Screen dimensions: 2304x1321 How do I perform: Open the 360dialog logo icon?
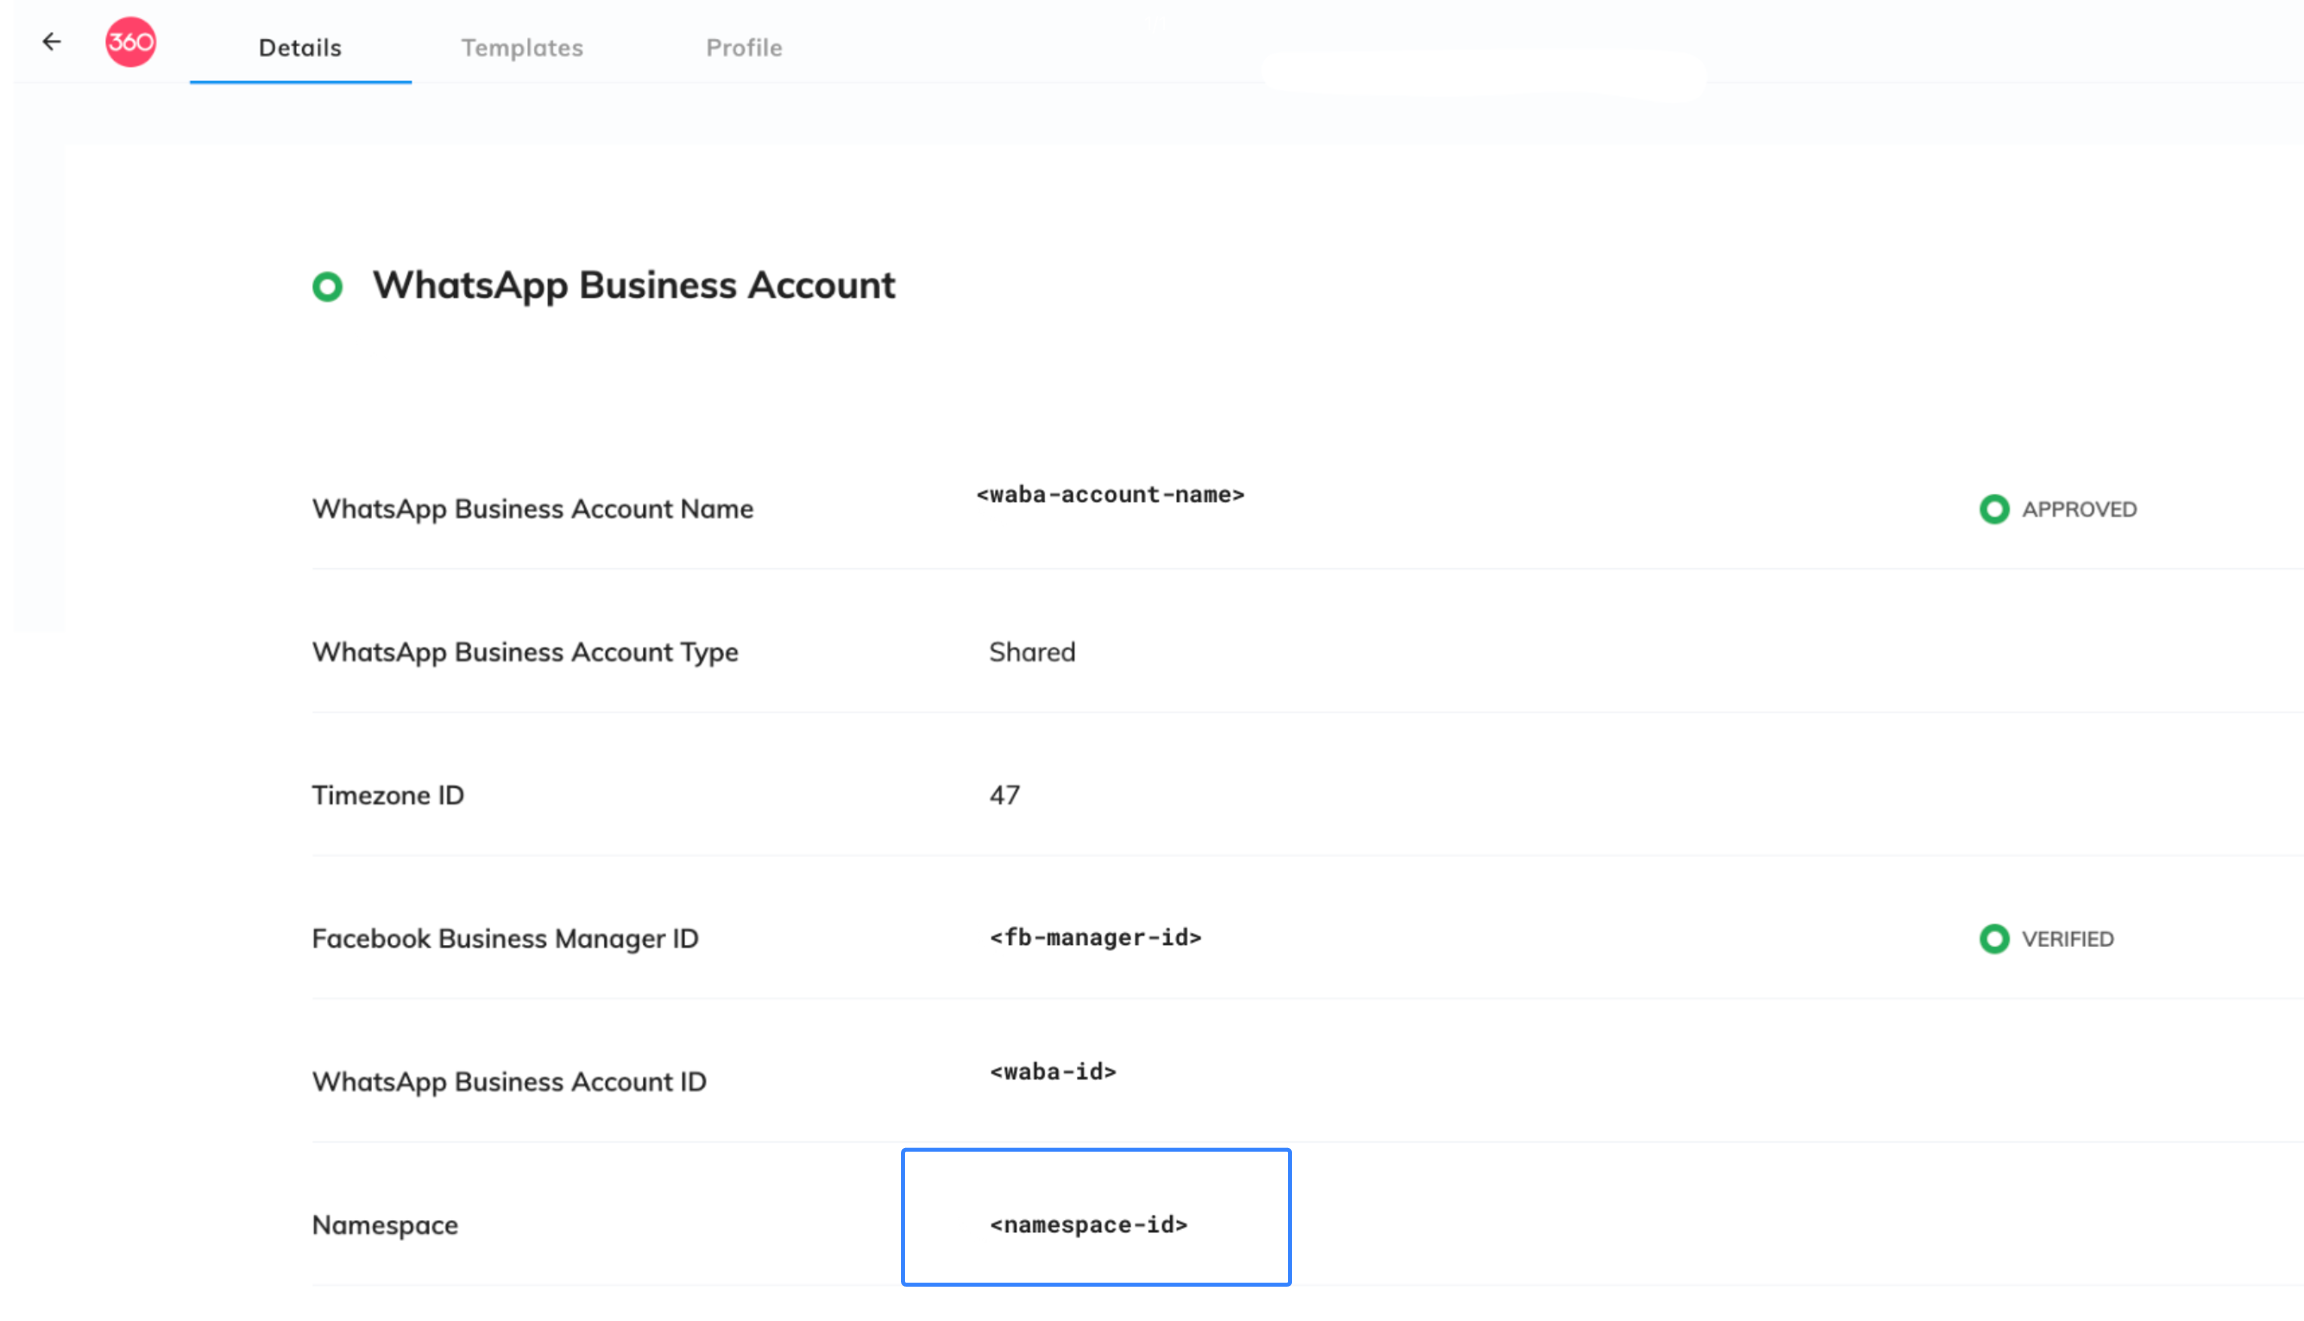click(x=131, y=42)
